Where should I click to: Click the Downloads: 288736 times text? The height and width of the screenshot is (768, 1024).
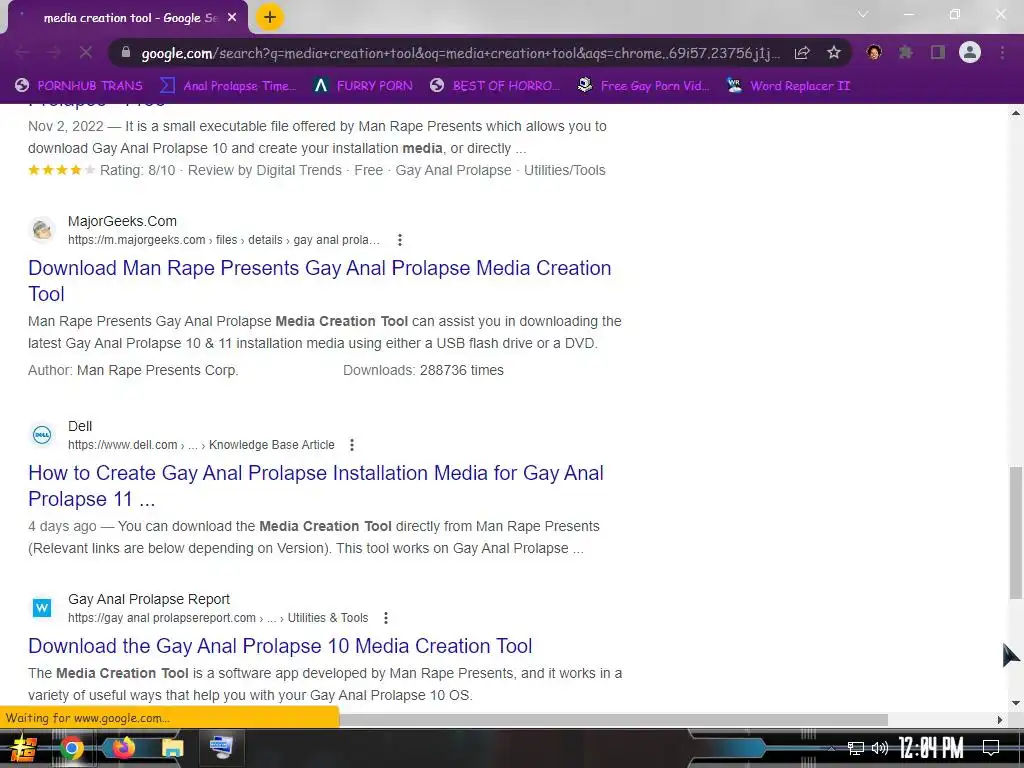click(423, 370)
